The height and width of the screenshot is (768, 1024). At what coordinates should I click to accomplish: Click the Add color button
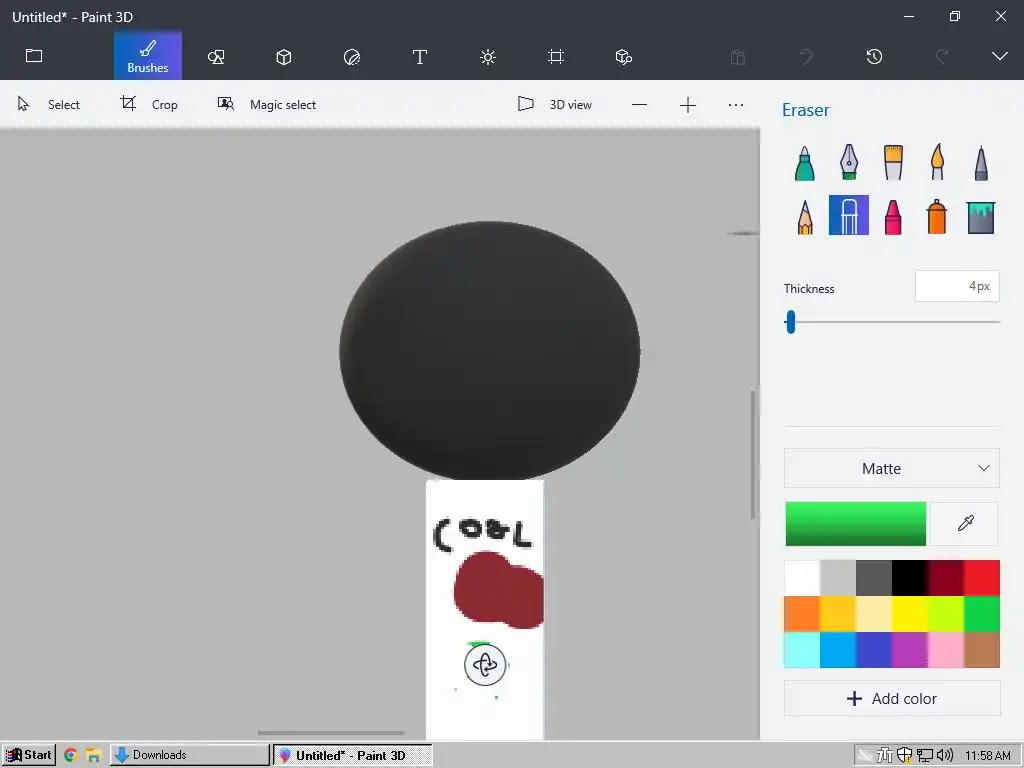coord(891,699)
